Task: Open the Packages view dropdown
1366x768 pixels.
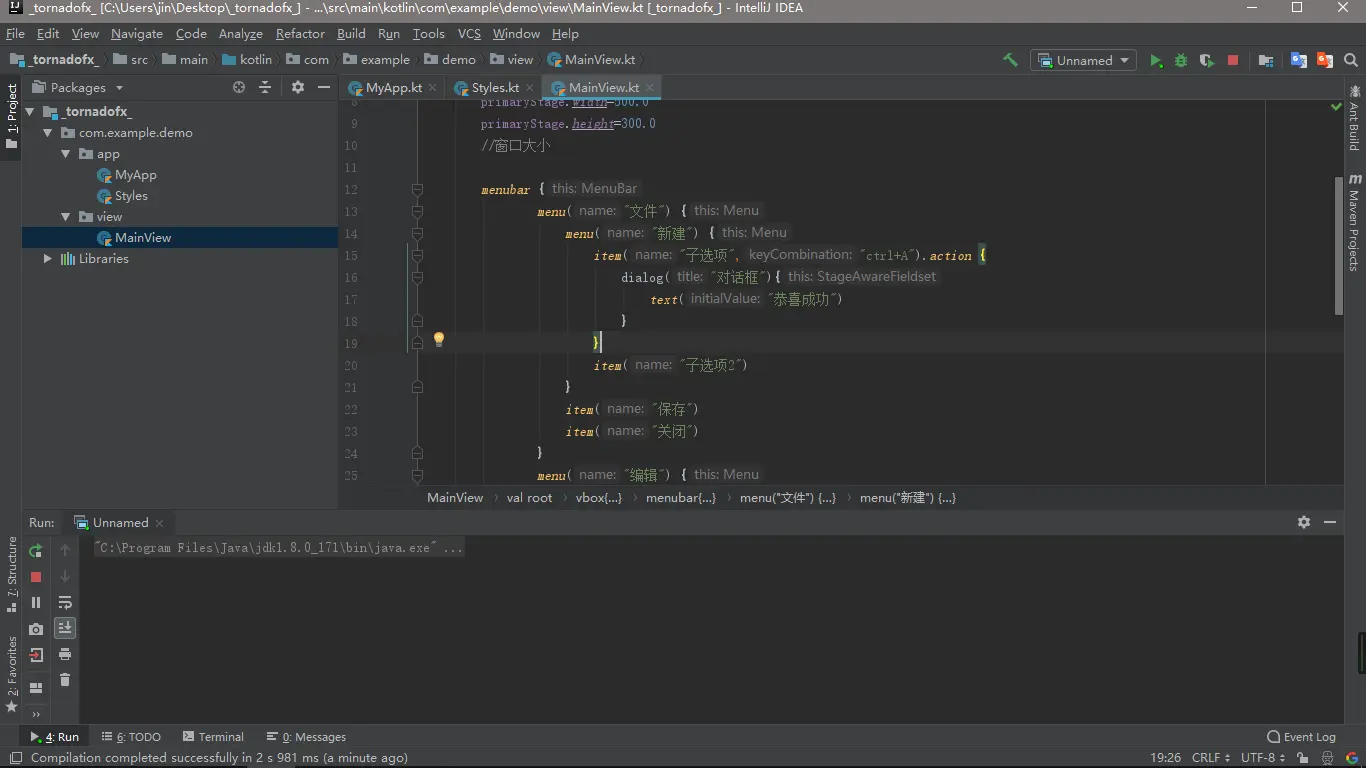Action: click(78, 87)
